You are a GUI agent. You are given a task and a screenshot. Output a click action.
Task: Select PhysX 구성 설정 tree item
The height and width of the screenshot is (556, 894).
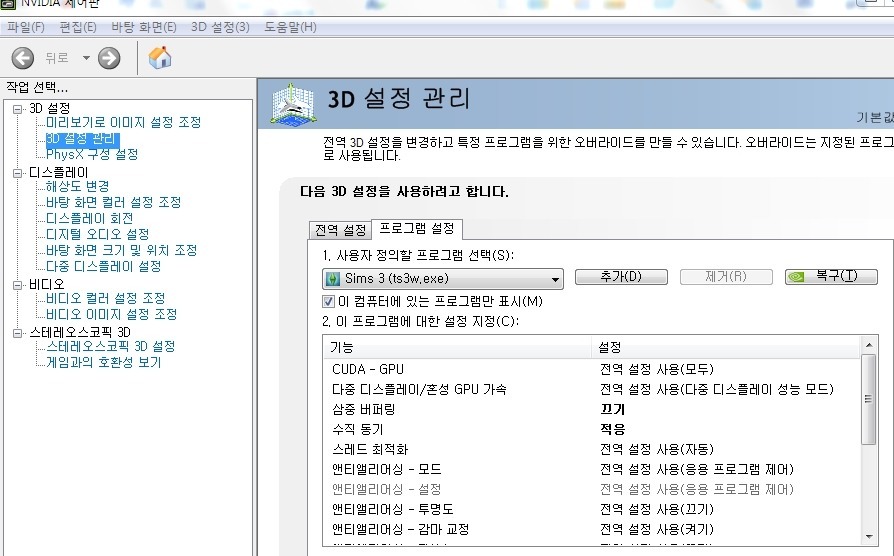coord(92,155)
